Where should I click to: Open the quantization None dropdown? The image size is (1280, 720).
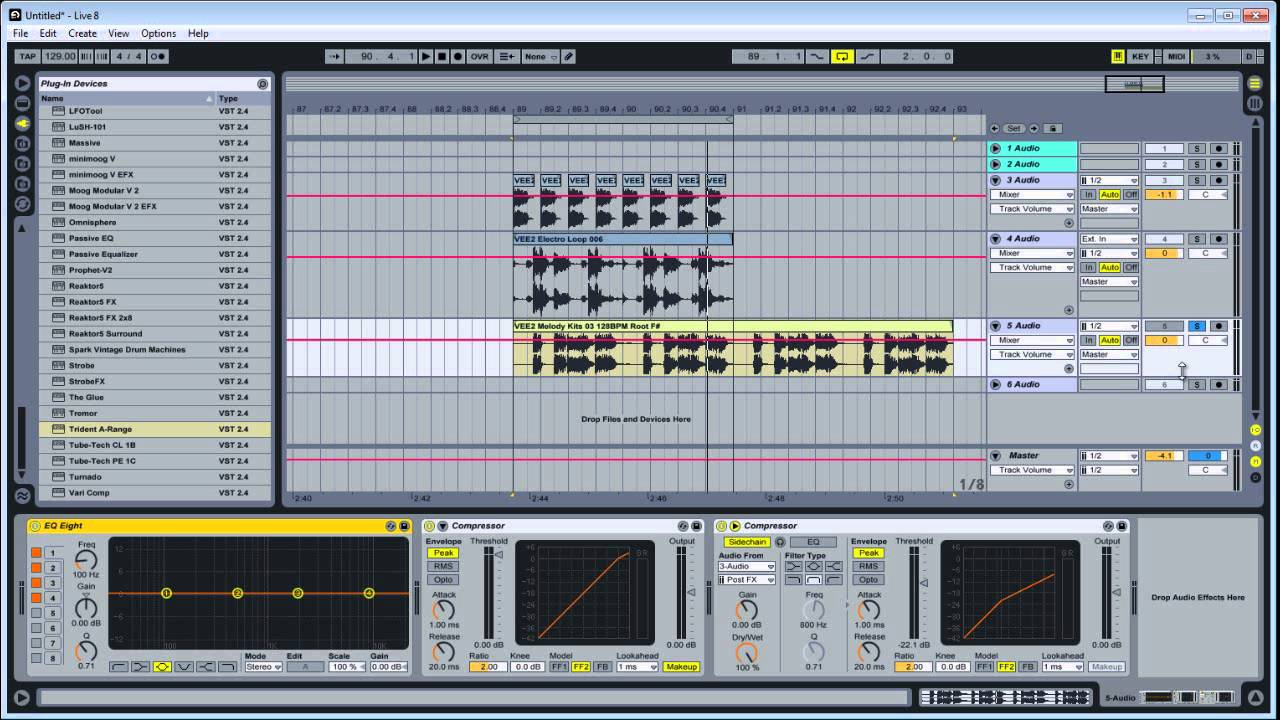click(x=541, y=57)
